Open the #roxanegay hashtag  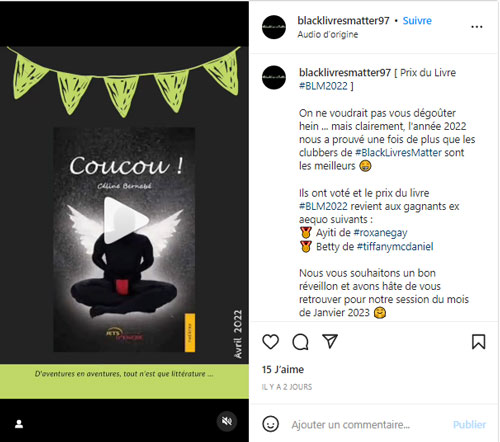380,233
